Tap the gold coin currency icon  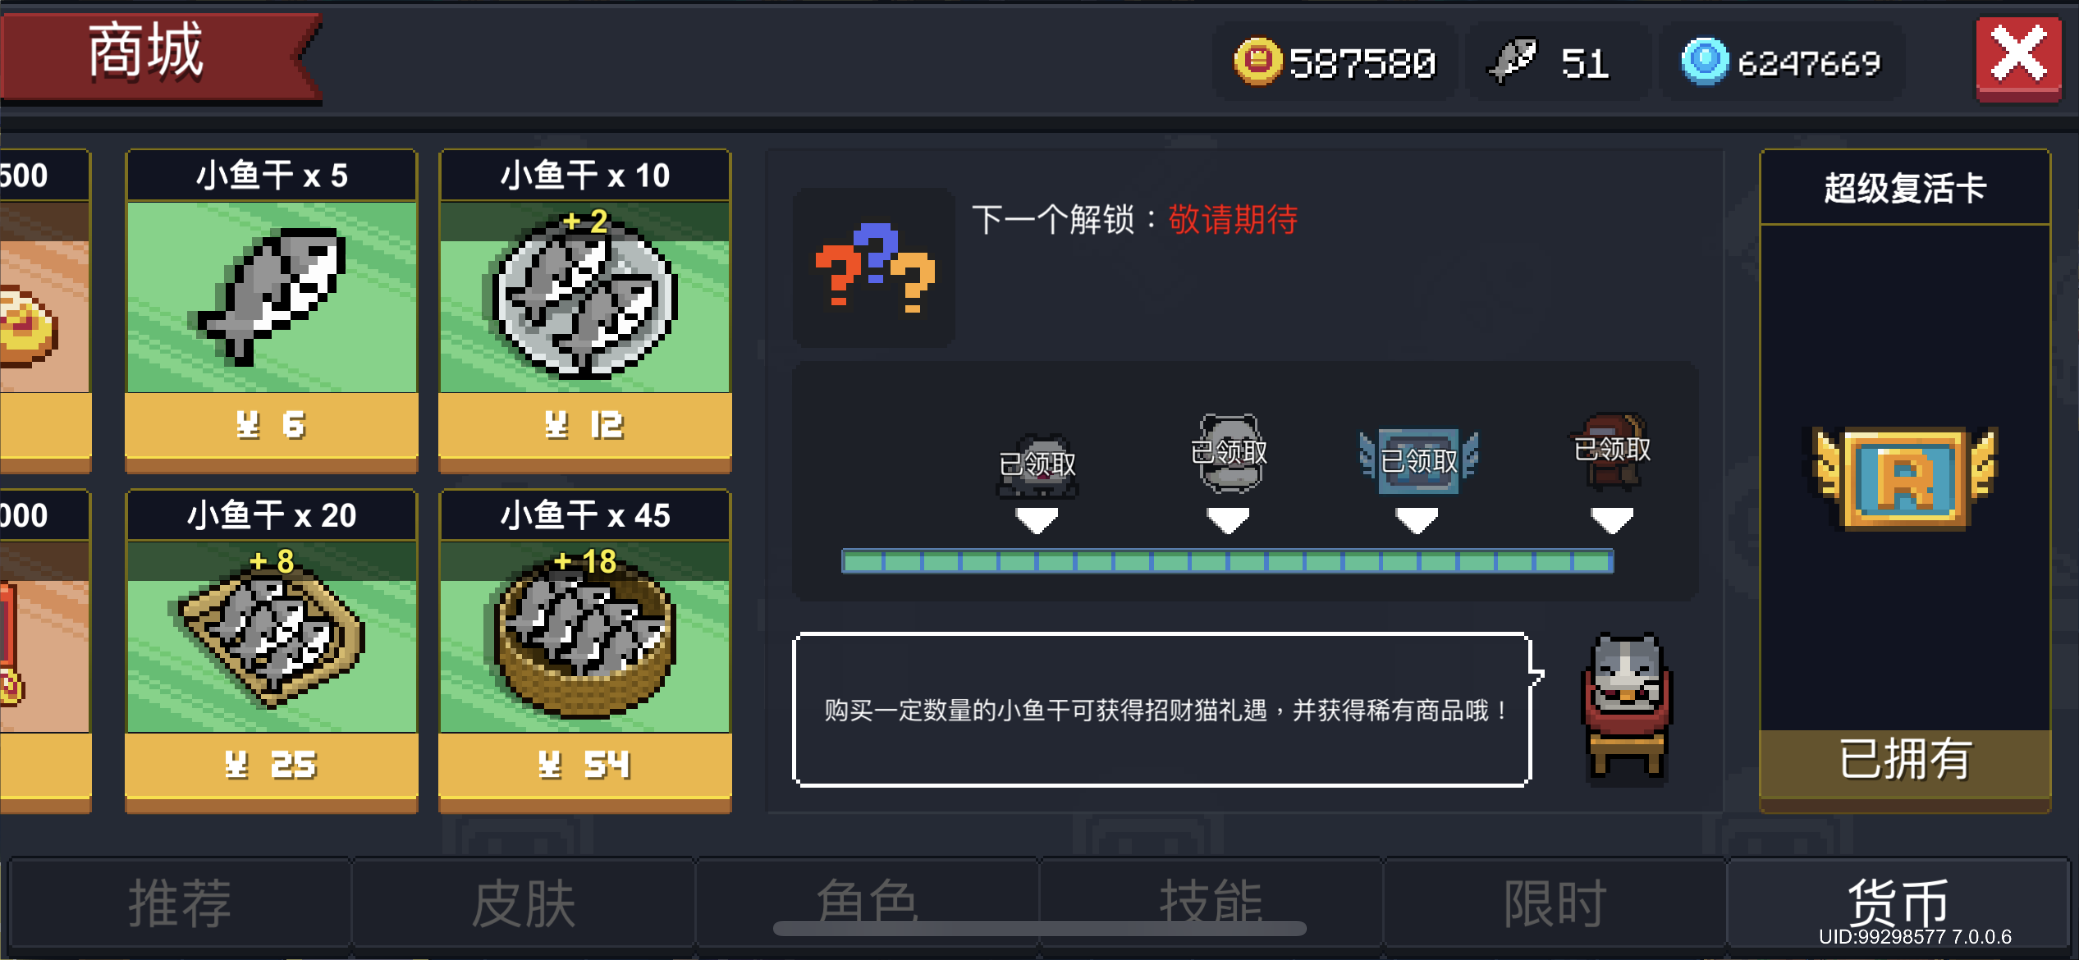(x=1257, y=61)
